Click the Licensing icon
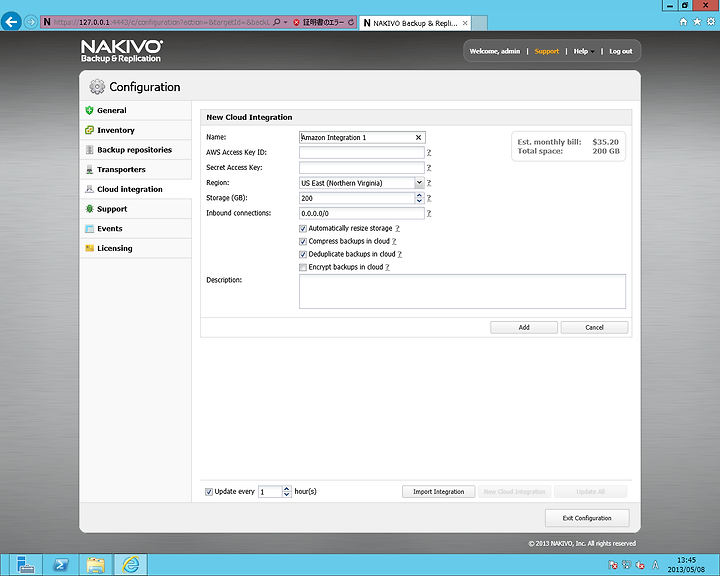This screenshot has width=720, height=576. (x=90, y=248)
